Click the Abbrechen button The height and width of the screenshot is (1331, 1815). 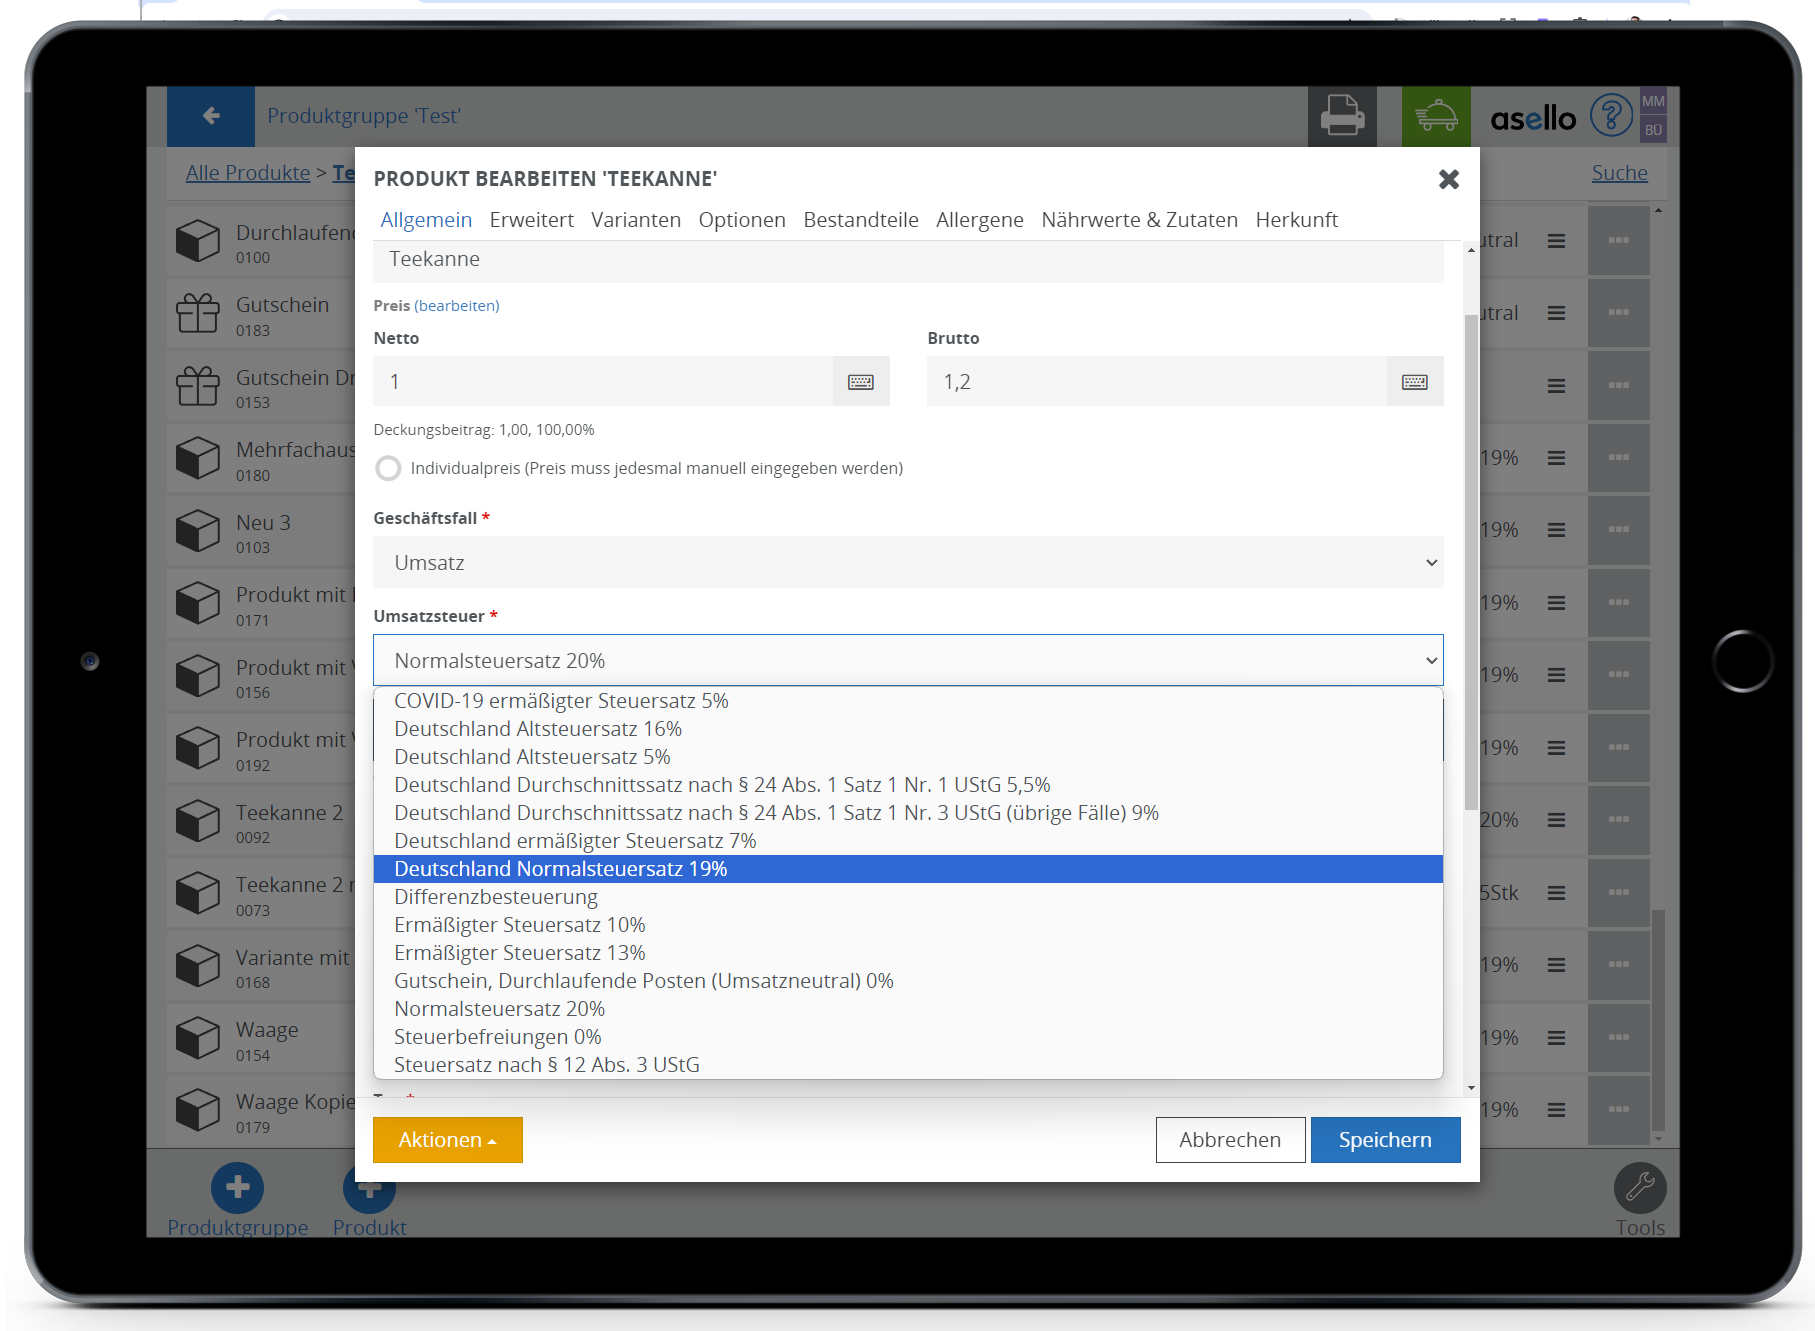tap(1229, 1140)
